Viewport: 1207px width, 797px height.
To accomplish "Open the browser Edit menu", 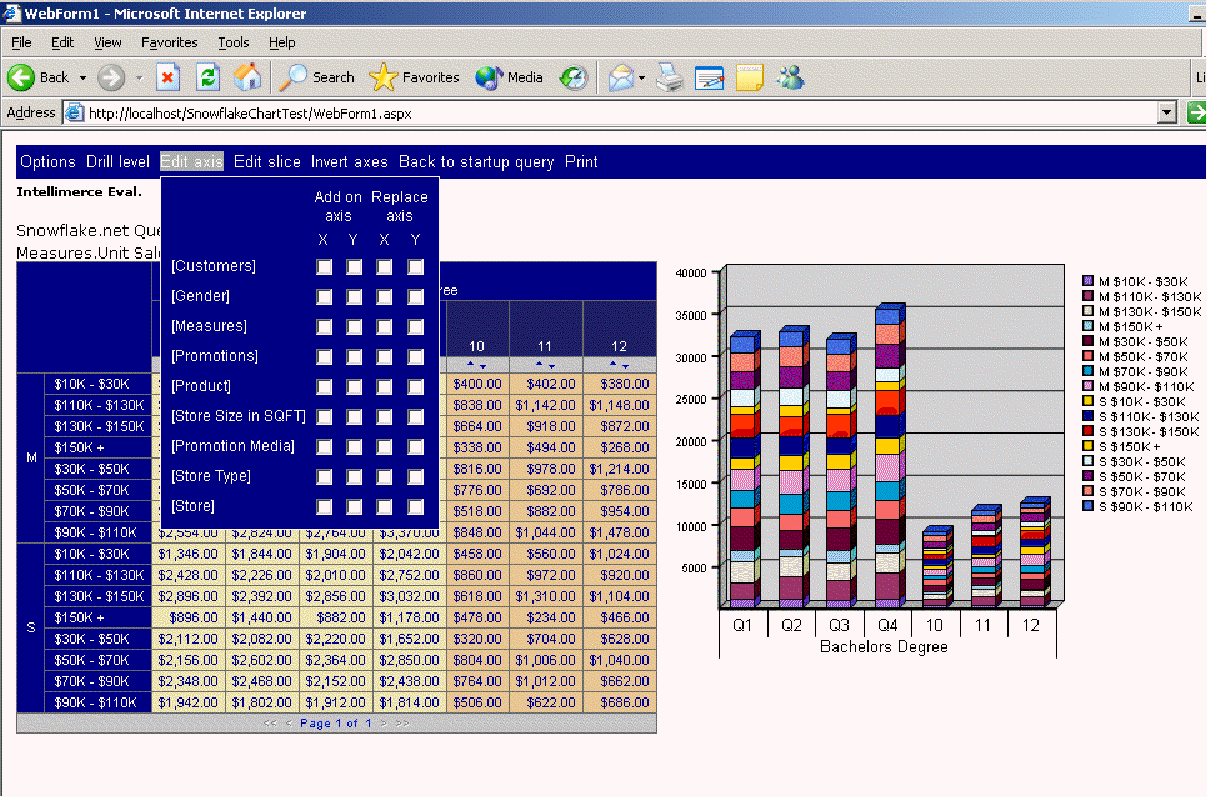I will coord(63,42).
